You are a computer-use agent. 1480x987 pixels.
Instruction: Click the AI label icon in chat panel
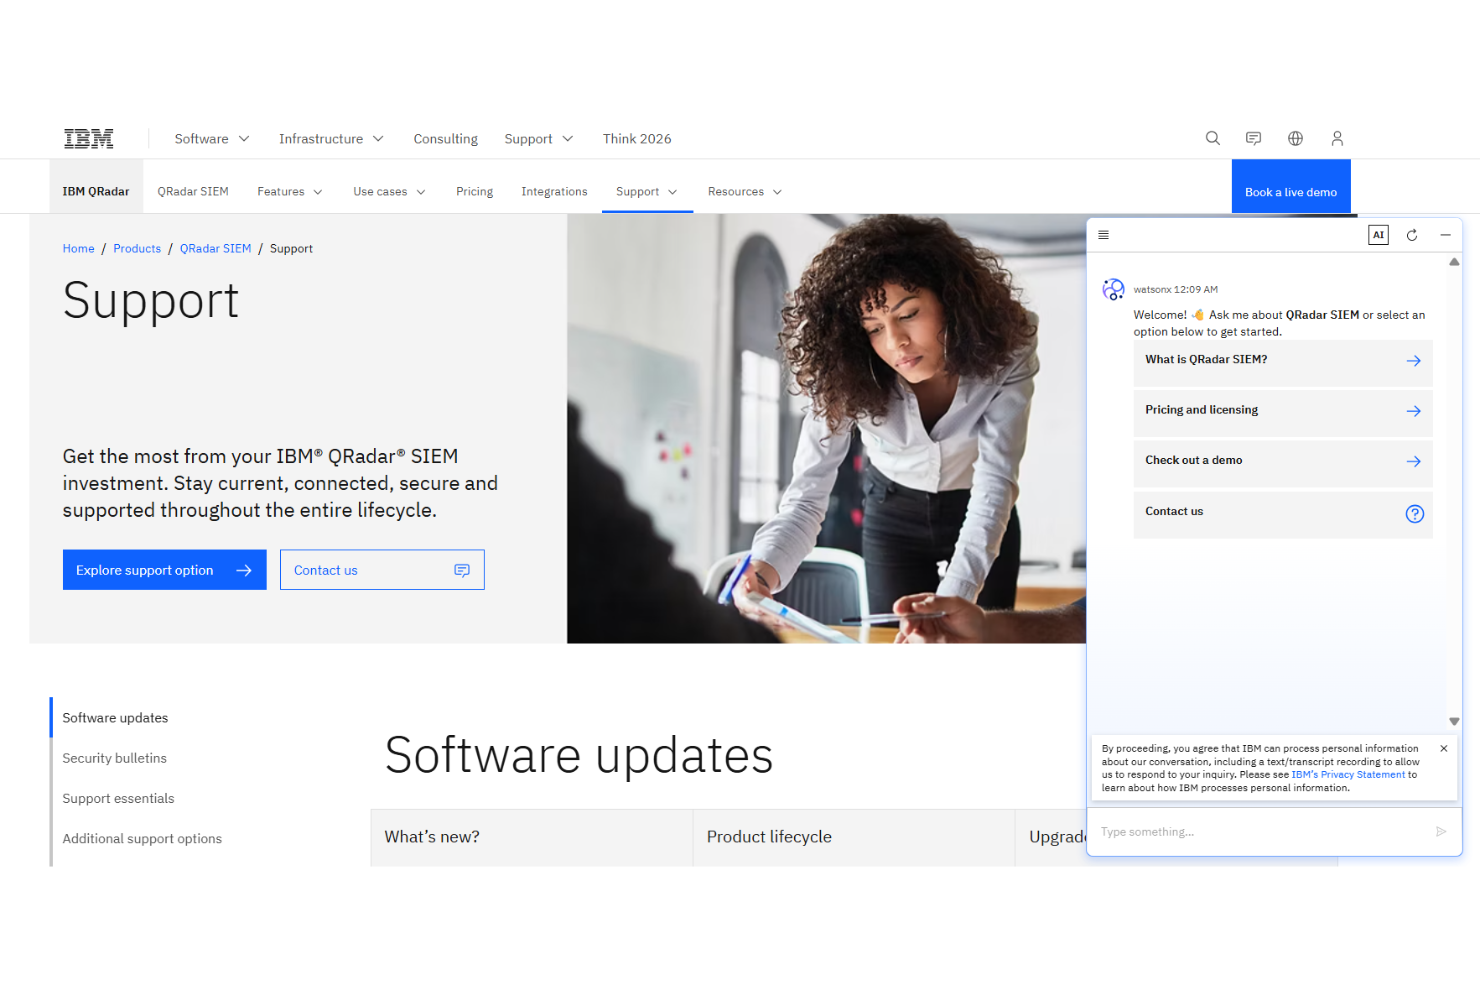(x=1378, y=235)
